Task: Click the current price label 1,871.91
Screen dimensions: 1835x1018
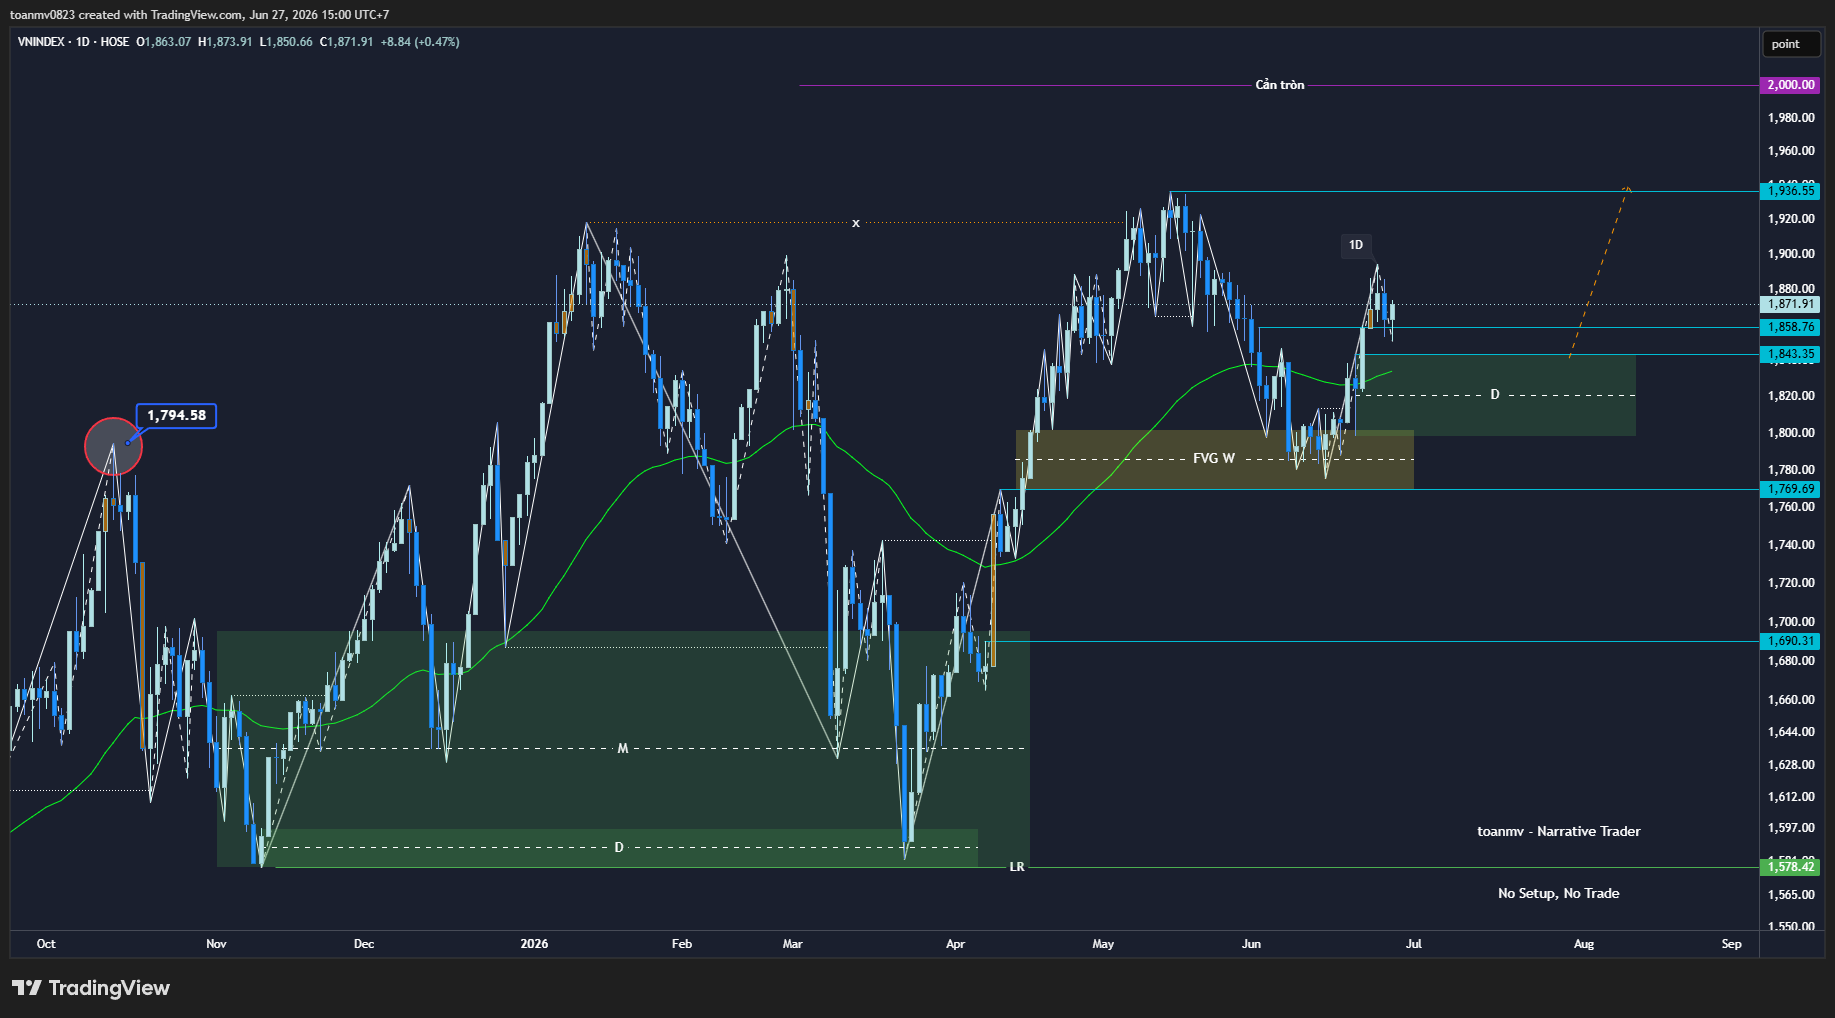Action: coord(1790,304)
